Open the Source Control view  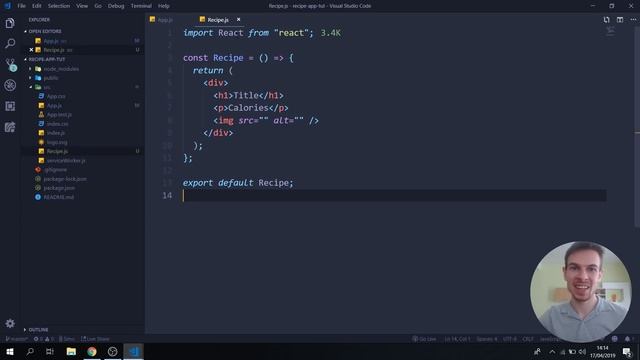click(x=11, y=64)
